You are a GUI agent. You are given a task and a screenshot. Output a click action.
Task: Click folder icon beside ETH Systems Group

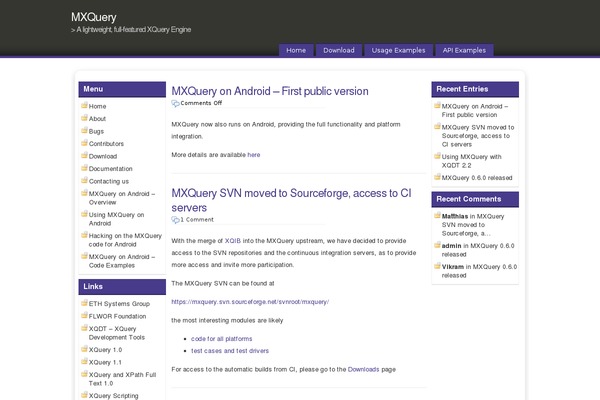tap(85, 303)
